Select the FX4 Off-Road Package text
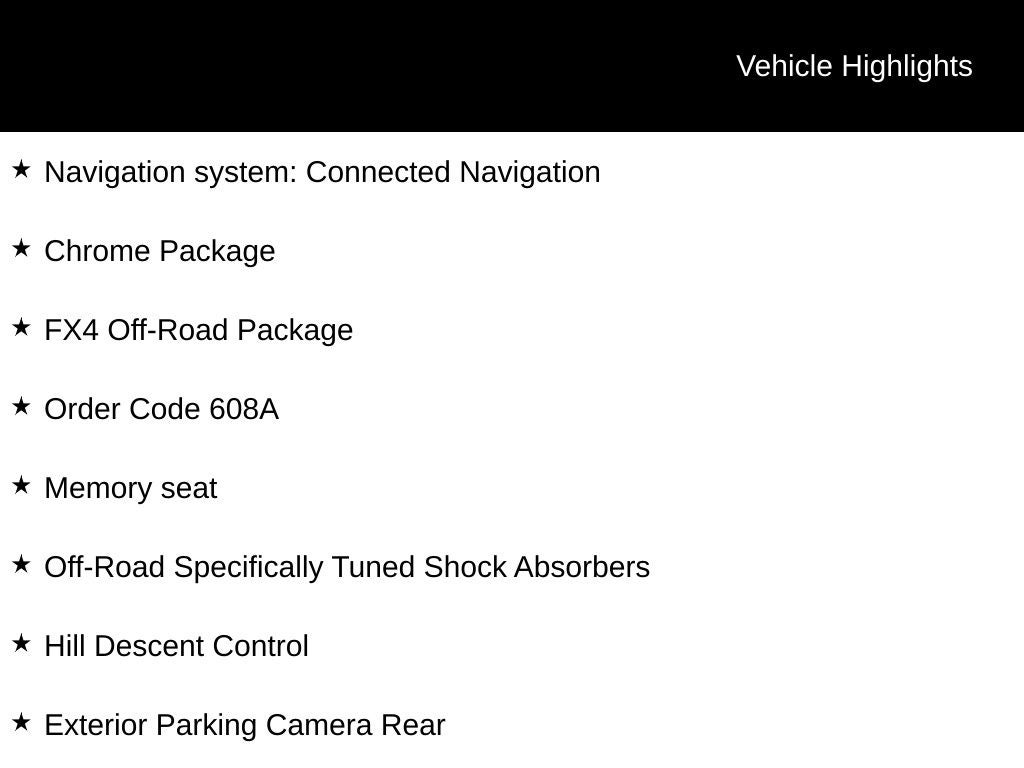1024x768 pixels. (x=199, y=330)
